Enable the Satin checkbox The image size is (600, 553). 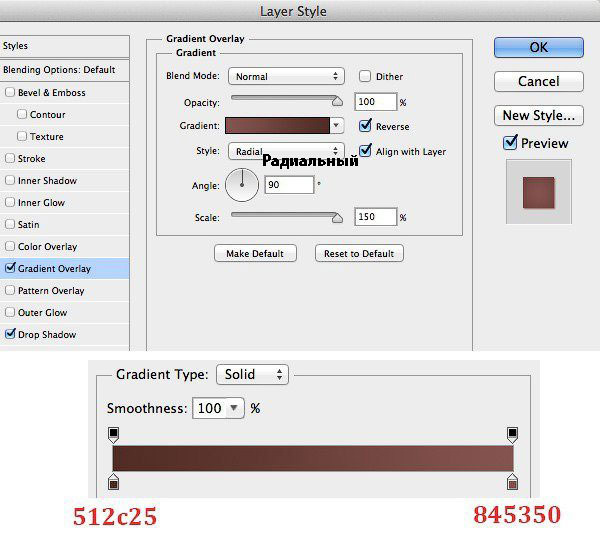10,224
